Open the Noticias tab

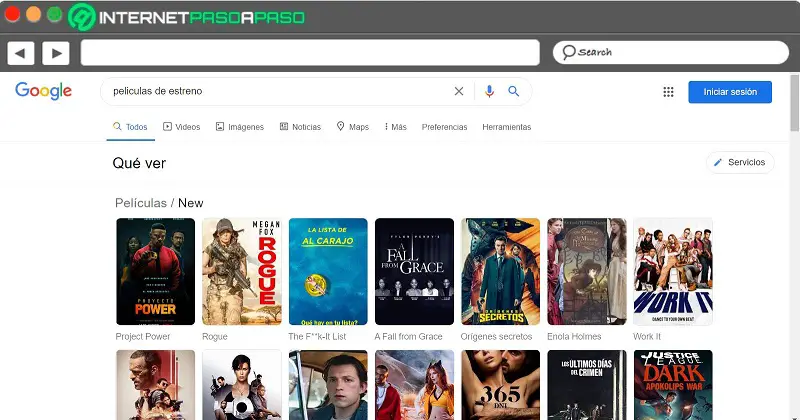[x=301, y=127]
